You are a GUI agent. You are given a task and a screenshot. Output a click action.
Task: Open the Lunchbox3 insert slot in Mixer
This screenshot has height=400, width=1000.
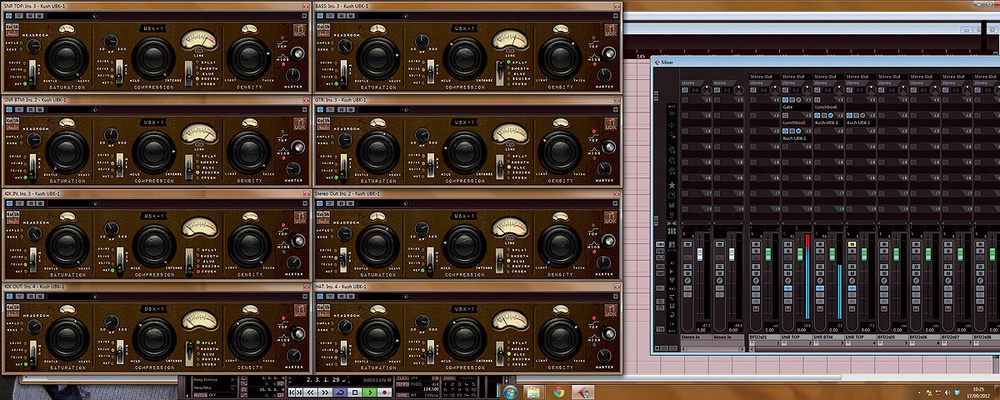click(x=797, y=123)
